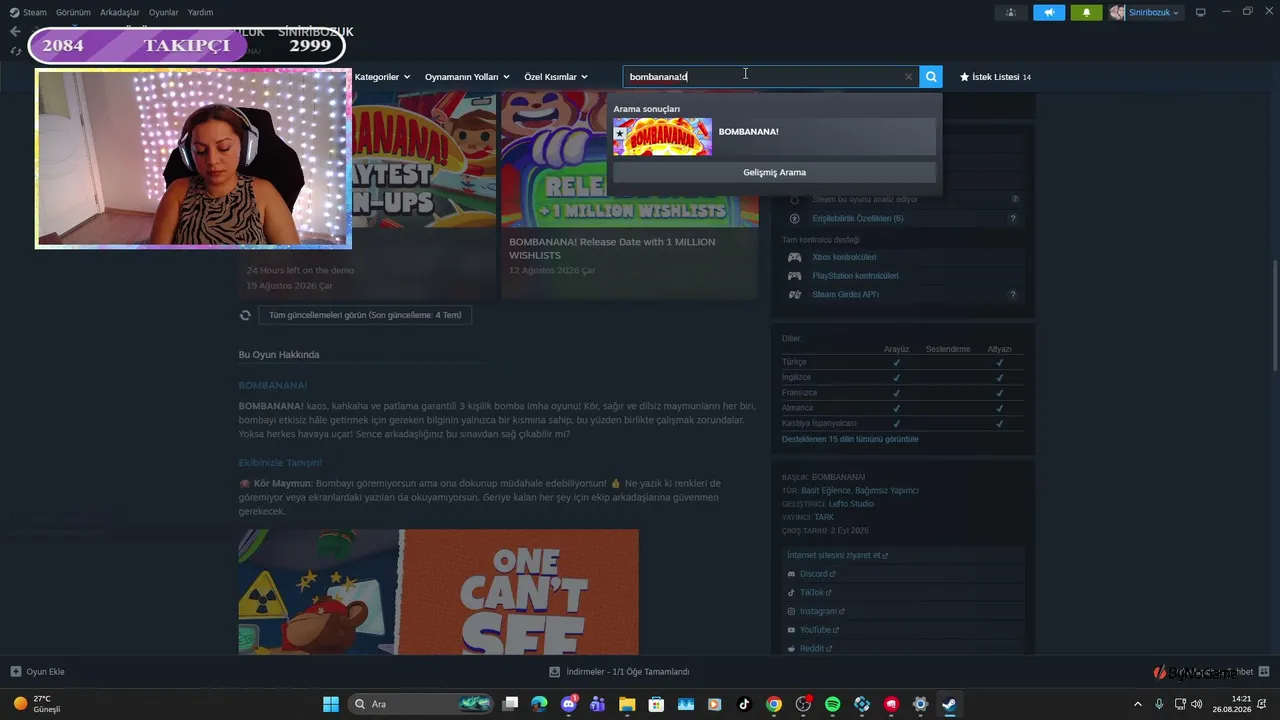Open Spotify from the taskbar
1280x720 pixels.
[832, 704]
